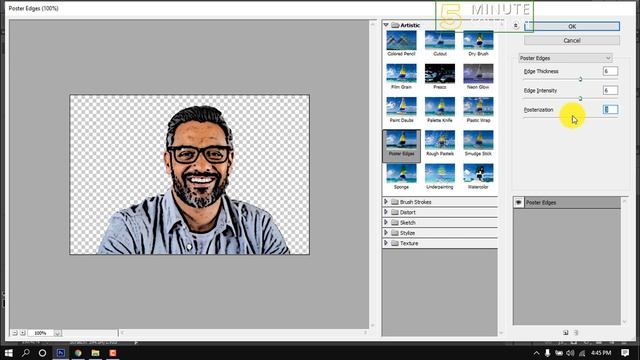Apply the Plastic Wrap filter thumbnail
This screenshot has height=360, width=640.
478,107
